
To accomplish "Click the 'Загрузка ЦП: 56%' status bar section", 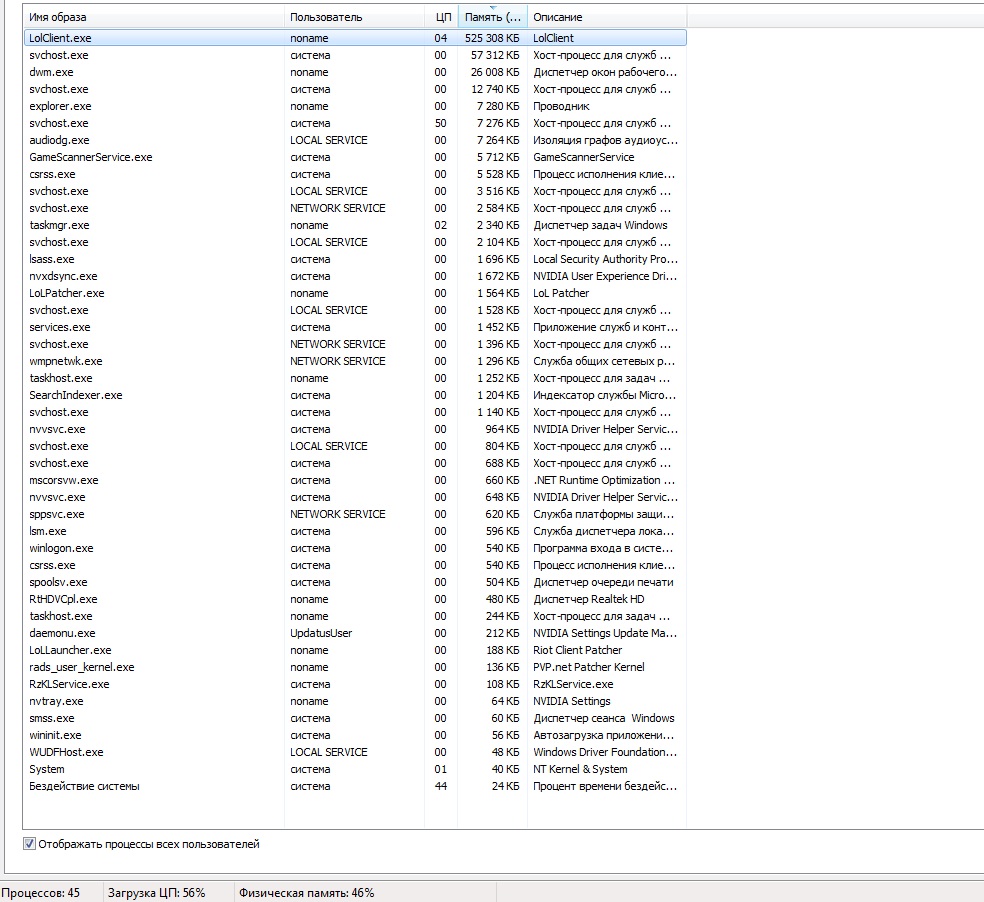I will (x=156, y=892).
